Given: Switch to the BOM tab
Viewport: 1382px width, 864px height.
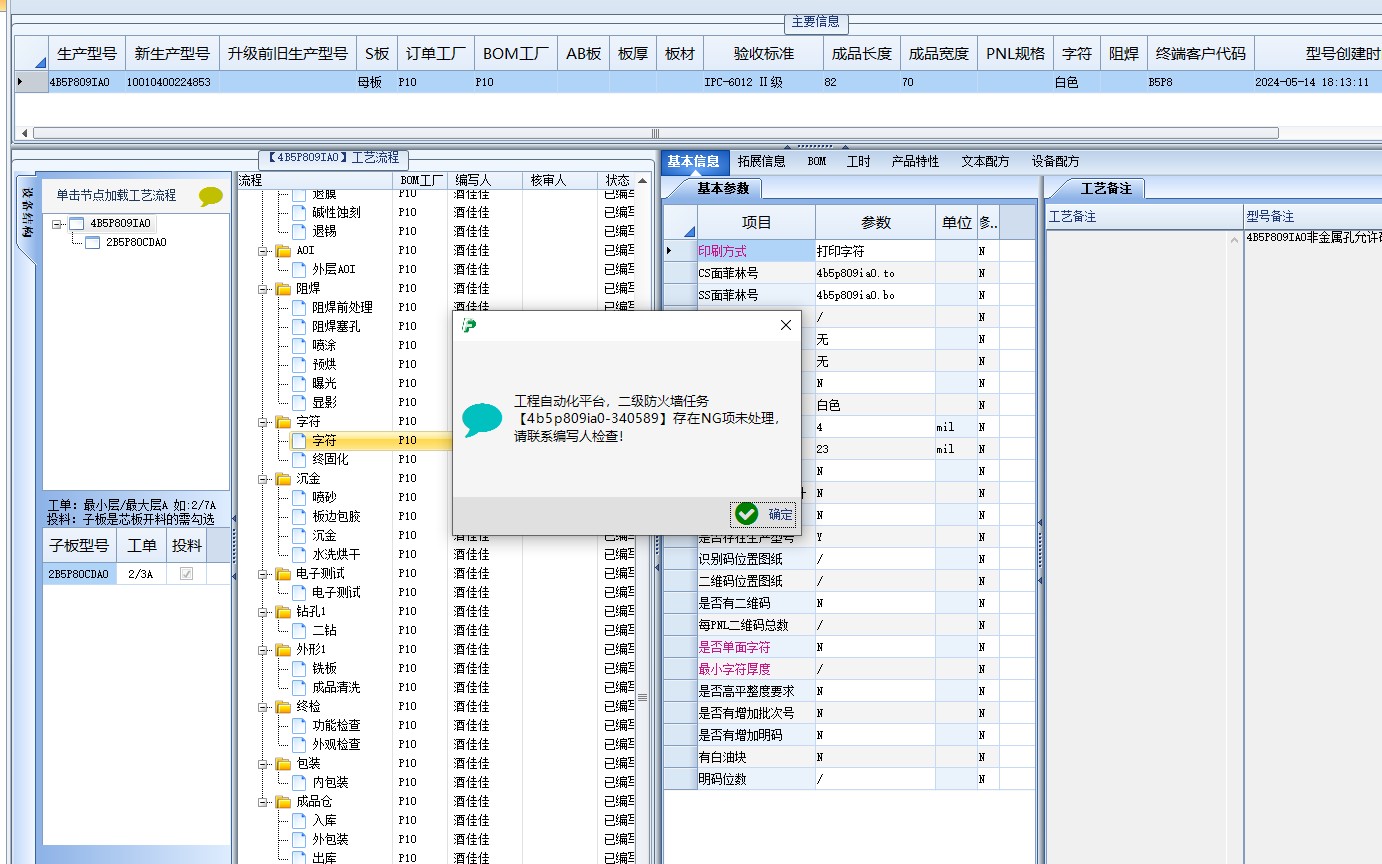Looking at the screenshot, I should [x=817, y=161].
